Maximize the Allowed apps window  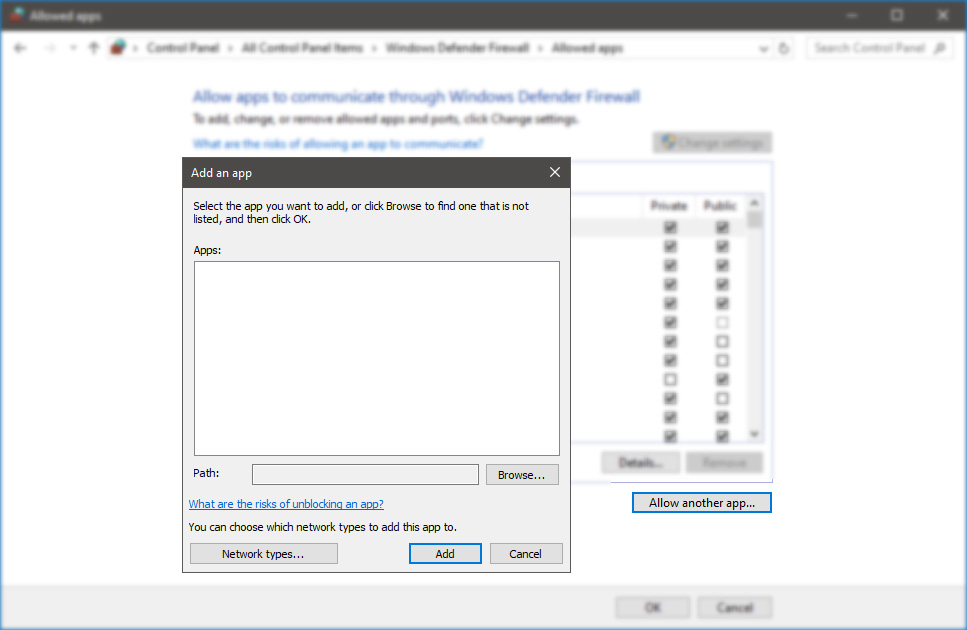[x=897, y=15]
